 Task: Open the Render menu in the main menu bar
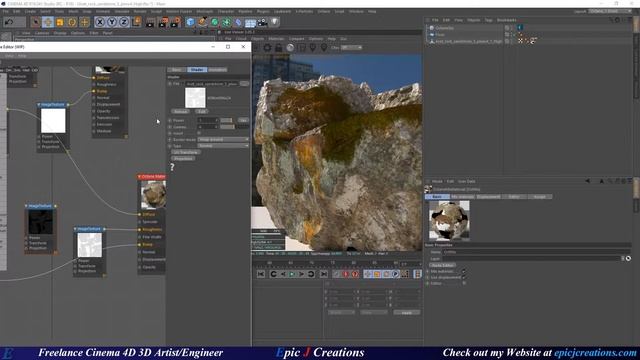pyautogui.click(x=140, y=11)
